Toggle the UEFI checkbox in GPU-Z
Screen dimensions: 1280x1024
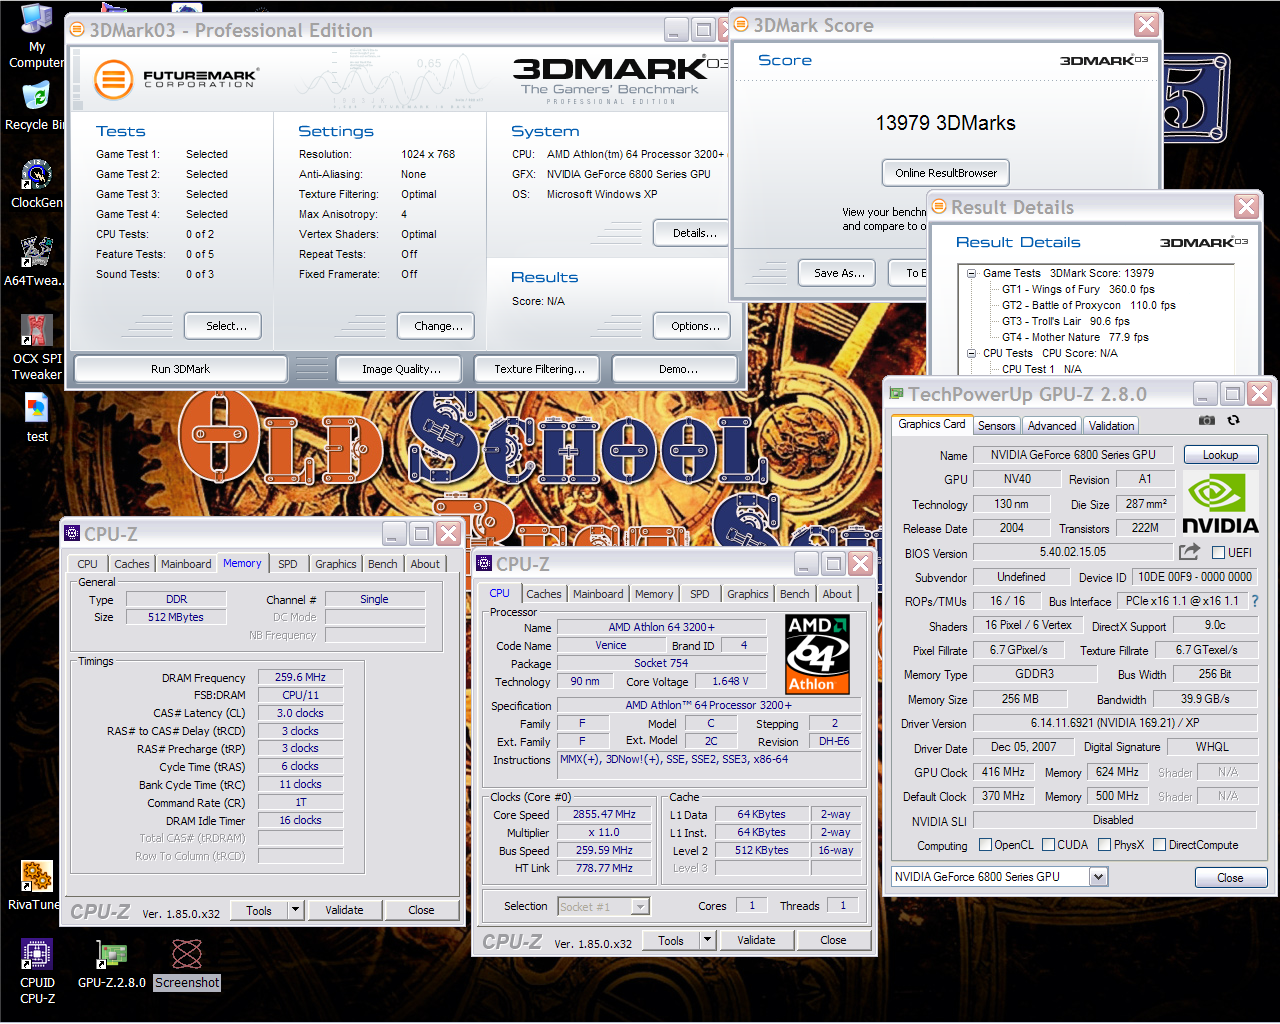(1218, 552)
